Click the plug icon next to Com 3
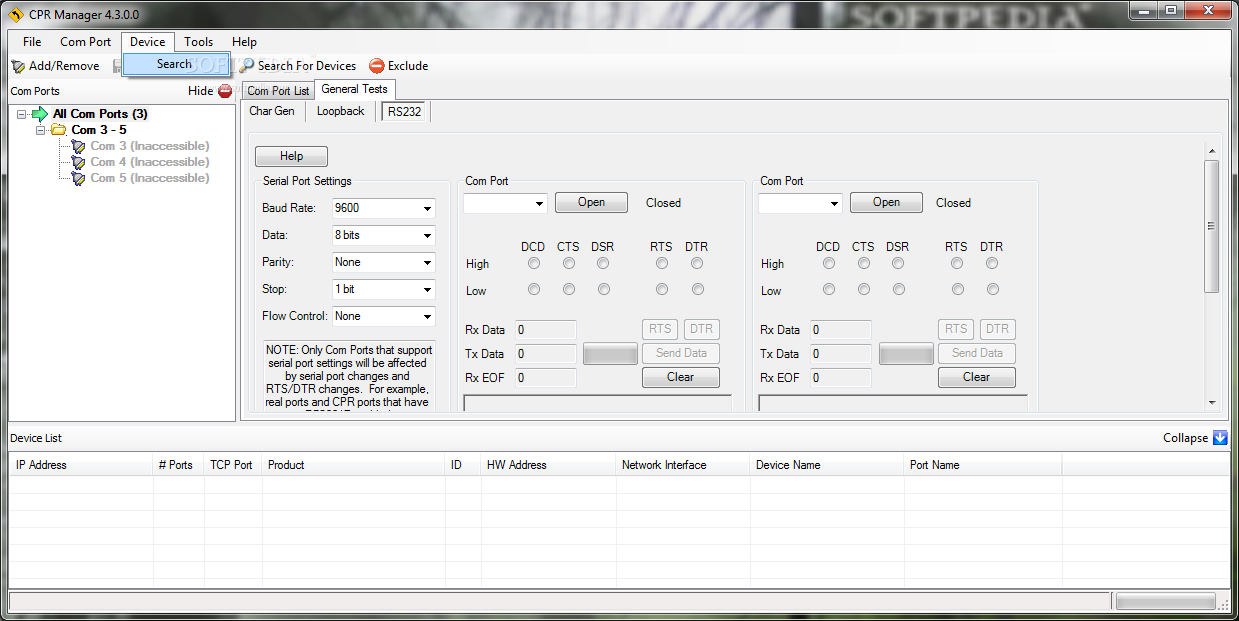1239x621 pixels. pyautogui.click(x=79, y=146)
